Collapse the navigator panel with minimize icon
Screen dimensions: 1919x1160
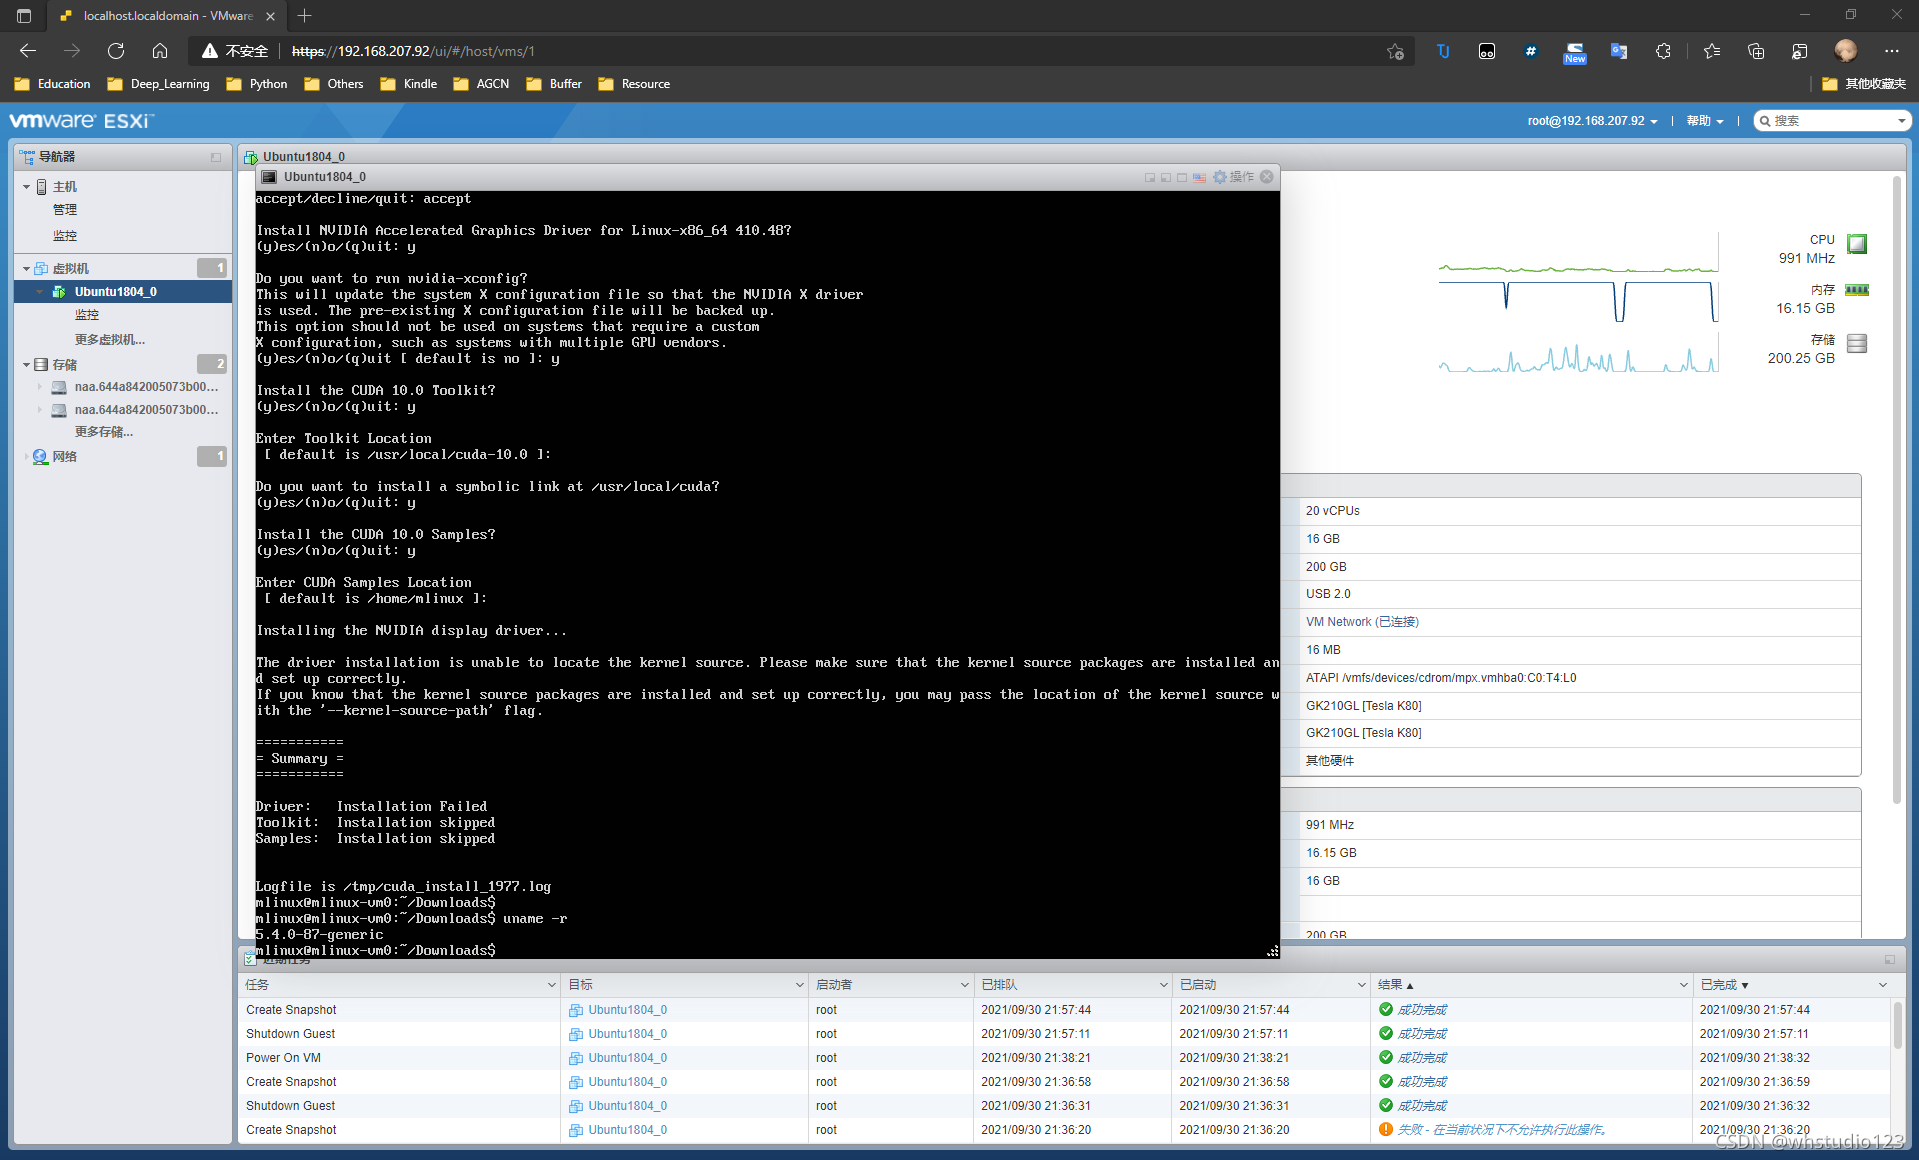click(216, 157)
